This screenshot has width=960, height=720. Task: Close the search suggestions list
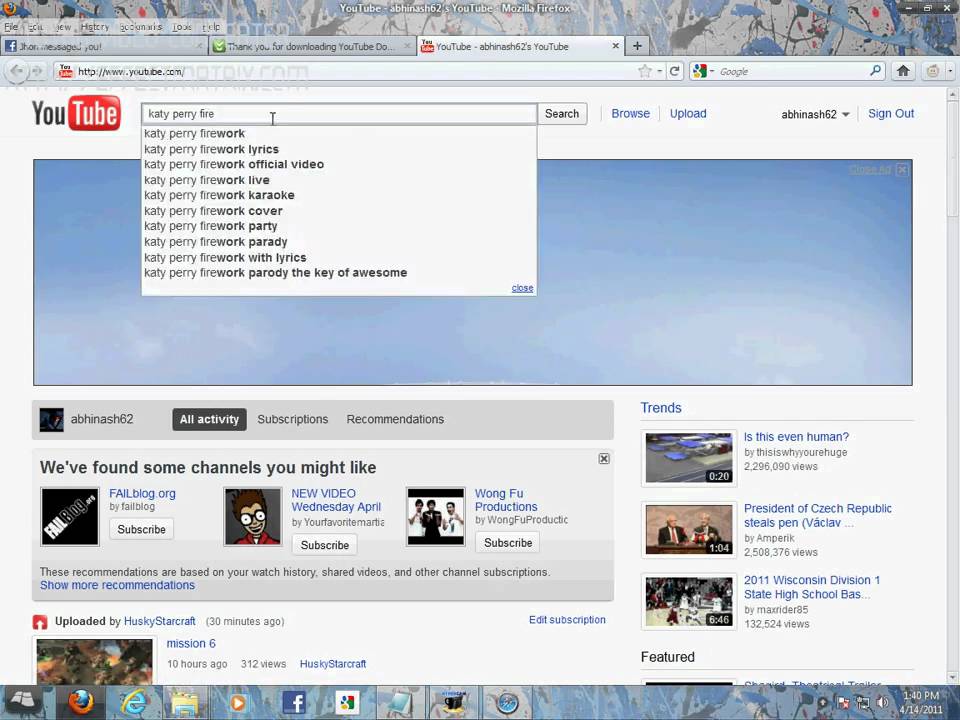pos(522,288)
